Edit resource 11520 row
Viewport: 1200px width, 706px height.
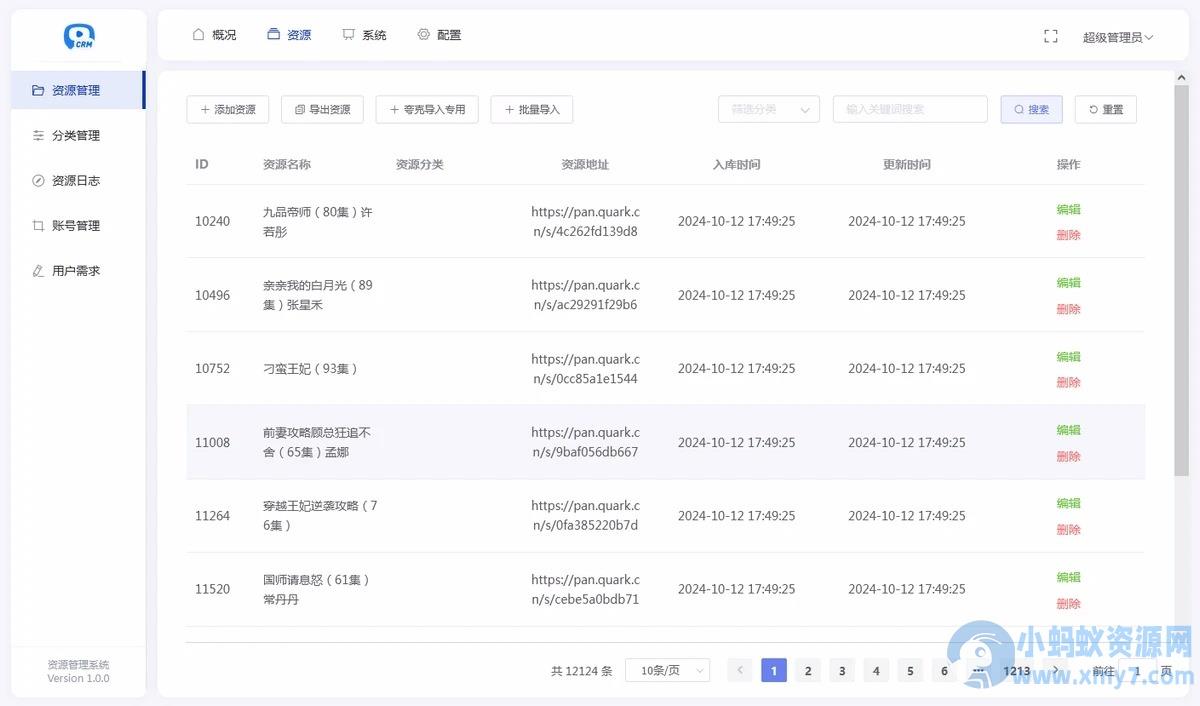(x=1068, y=576)
